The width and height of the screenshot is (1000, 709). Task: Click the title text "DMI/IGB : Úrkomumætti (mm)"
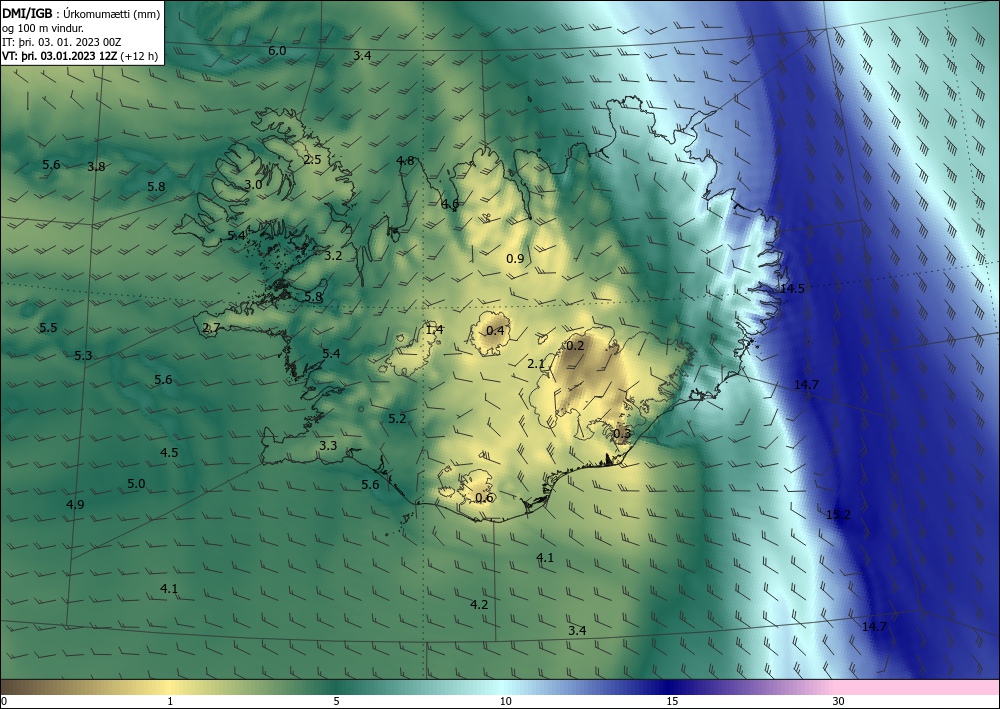click(81, 13)
